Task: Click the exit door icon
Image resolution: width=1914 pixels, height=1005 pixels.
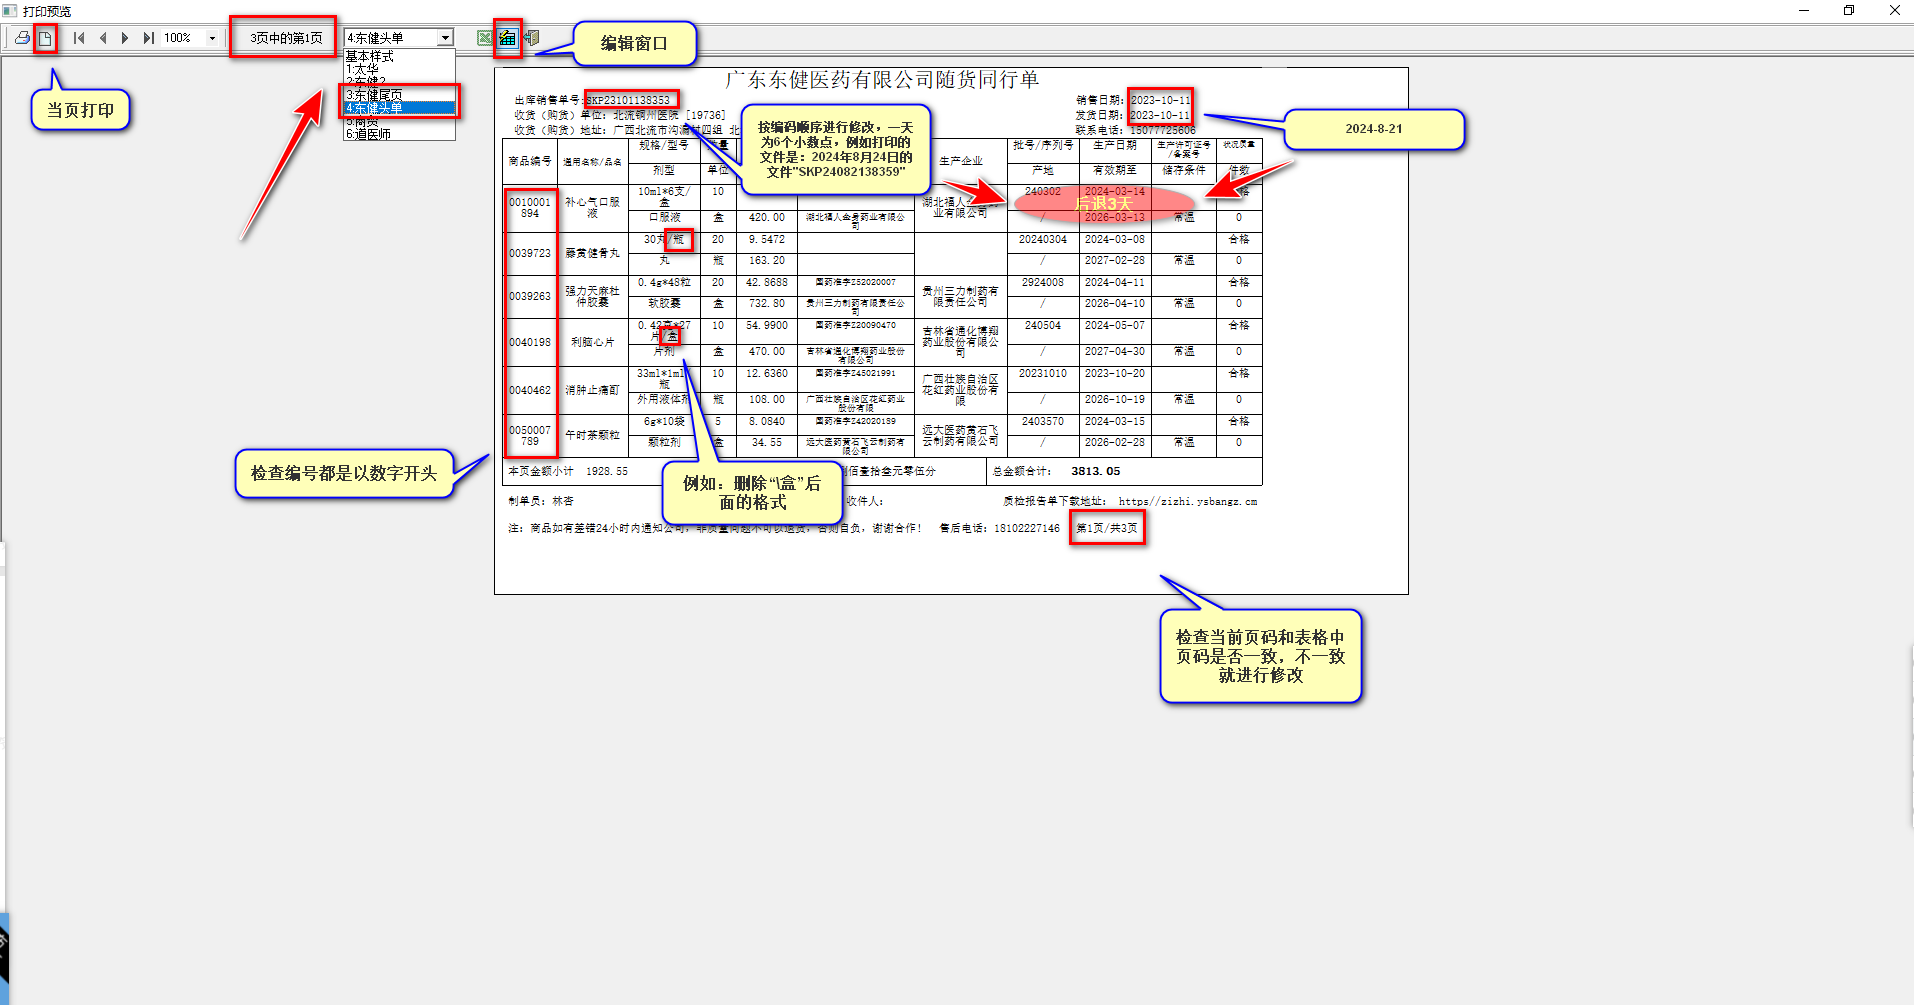Action: click(x=531, y=38)
